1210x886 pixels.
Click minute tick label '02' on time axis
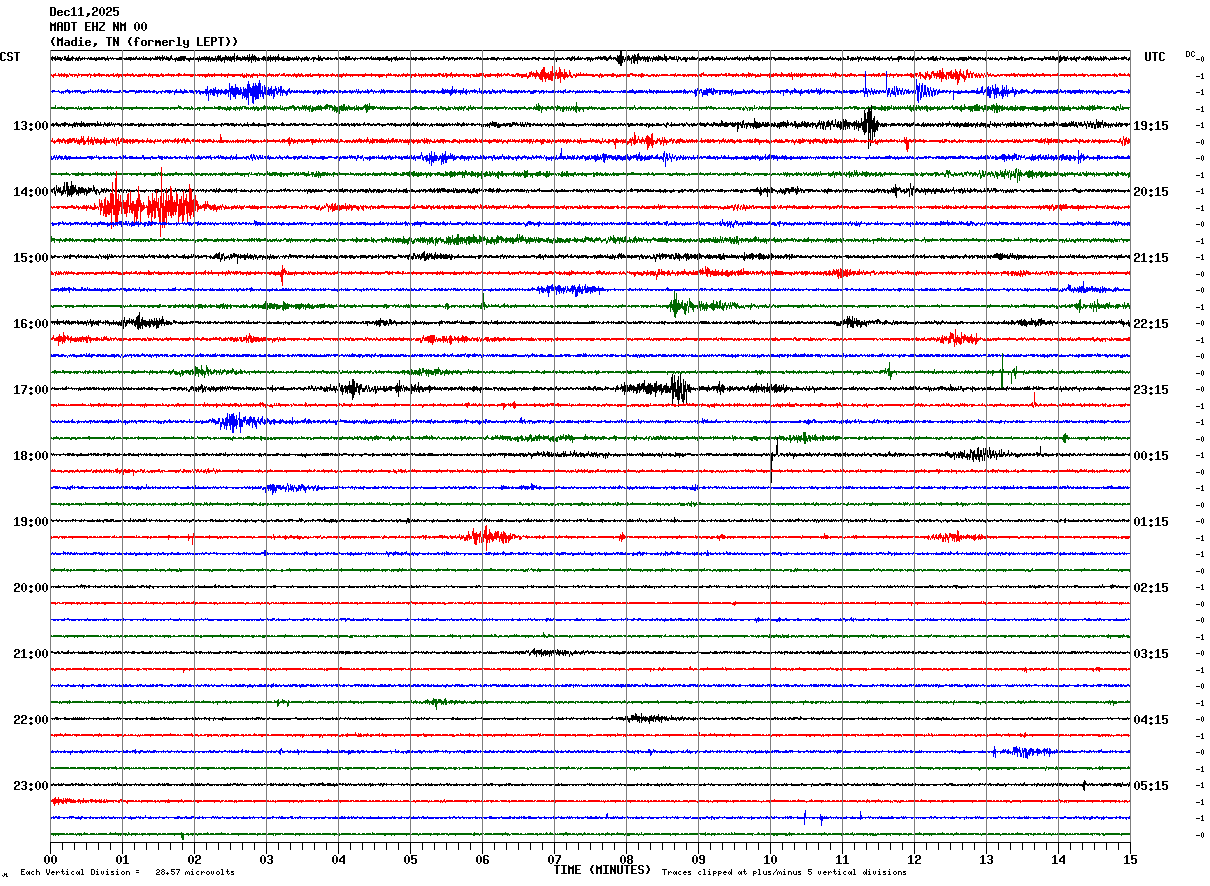[194, 860]
